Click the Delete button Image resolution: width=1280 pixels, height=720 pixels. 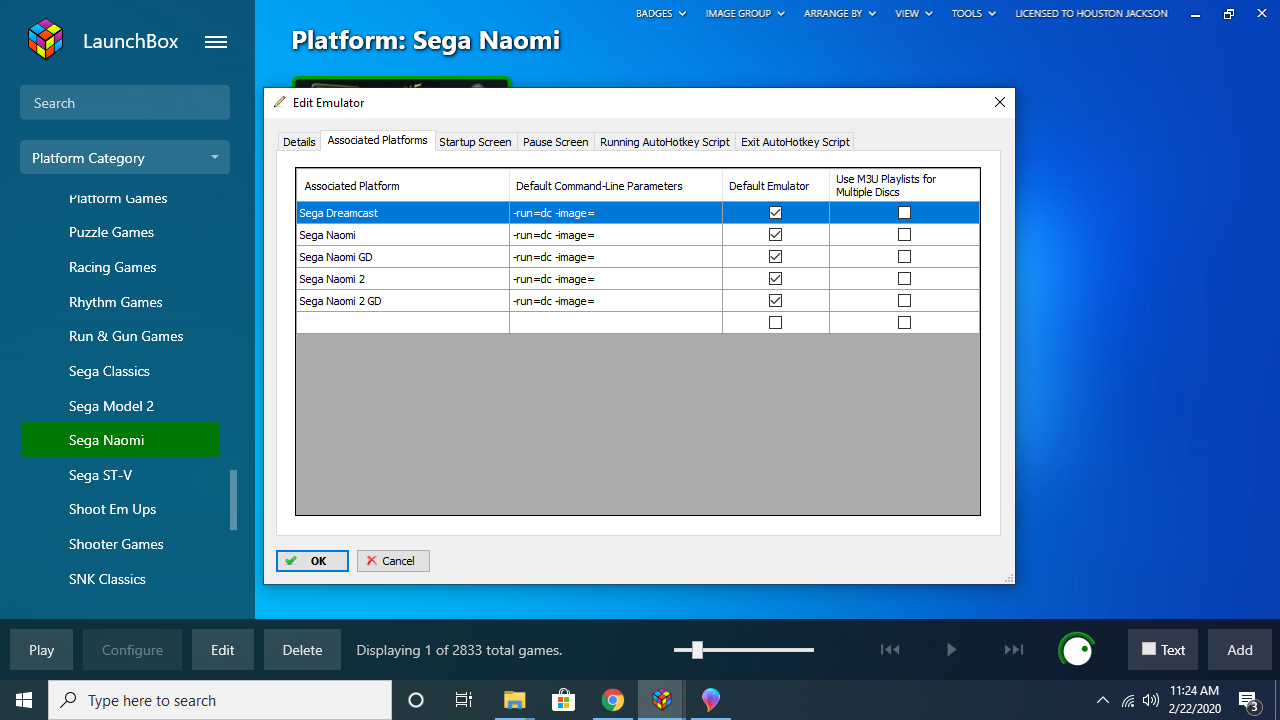(302, 650)
